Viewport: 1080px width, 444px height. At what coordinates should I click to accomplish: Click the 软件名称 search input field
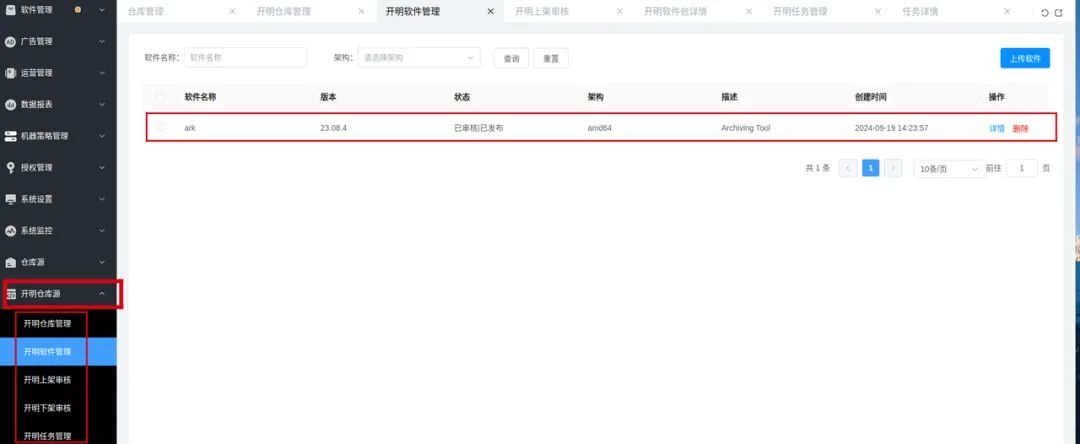245,58
